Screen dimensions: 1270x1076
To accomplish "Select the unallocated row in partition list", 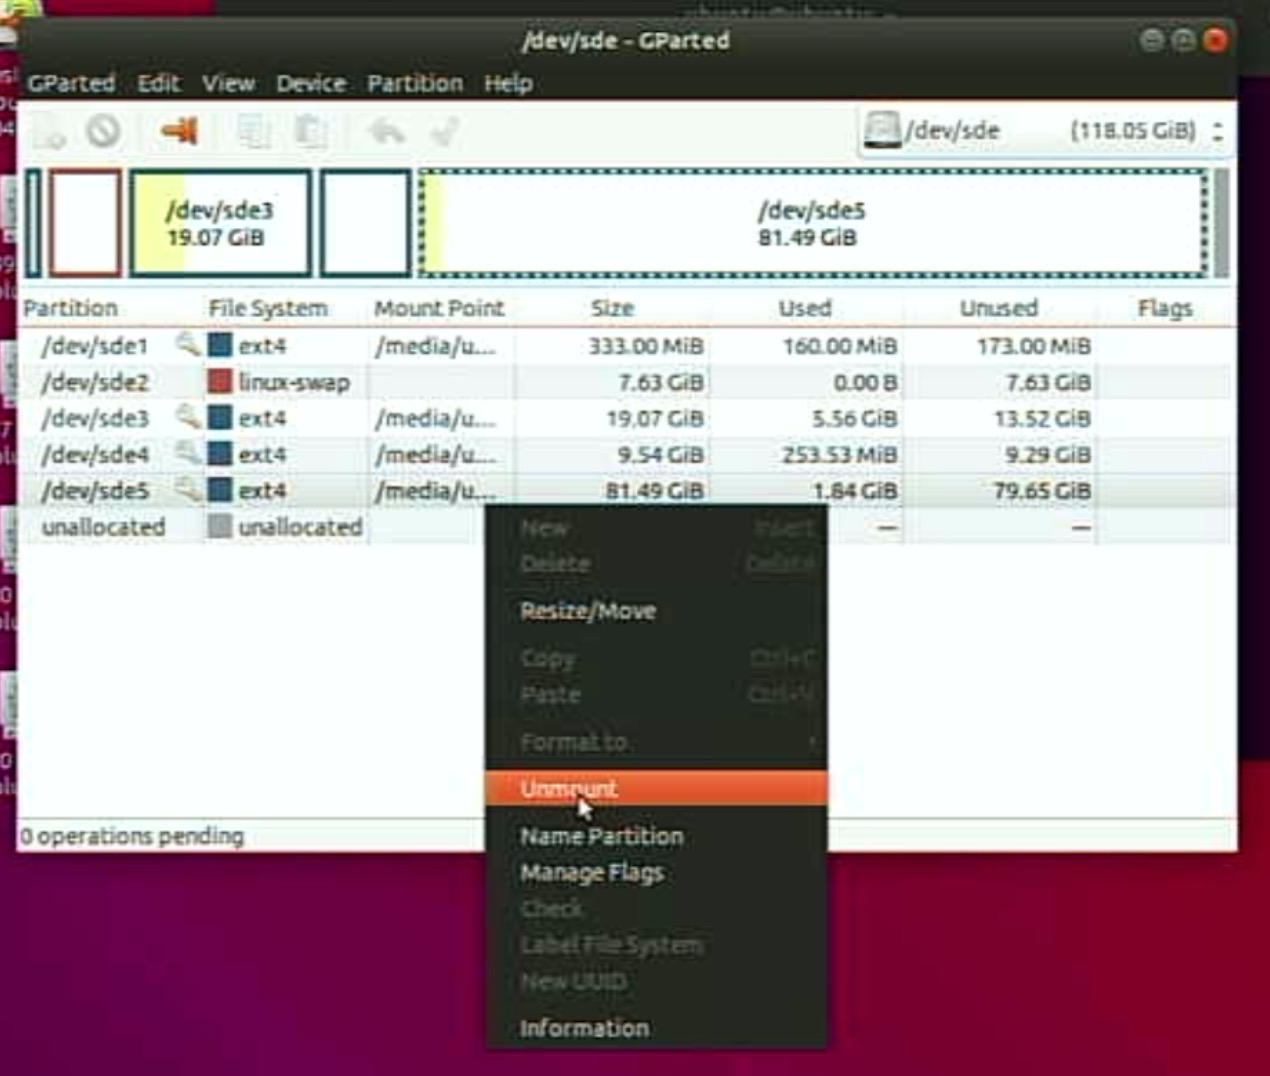I will click(x=626, y=527).
